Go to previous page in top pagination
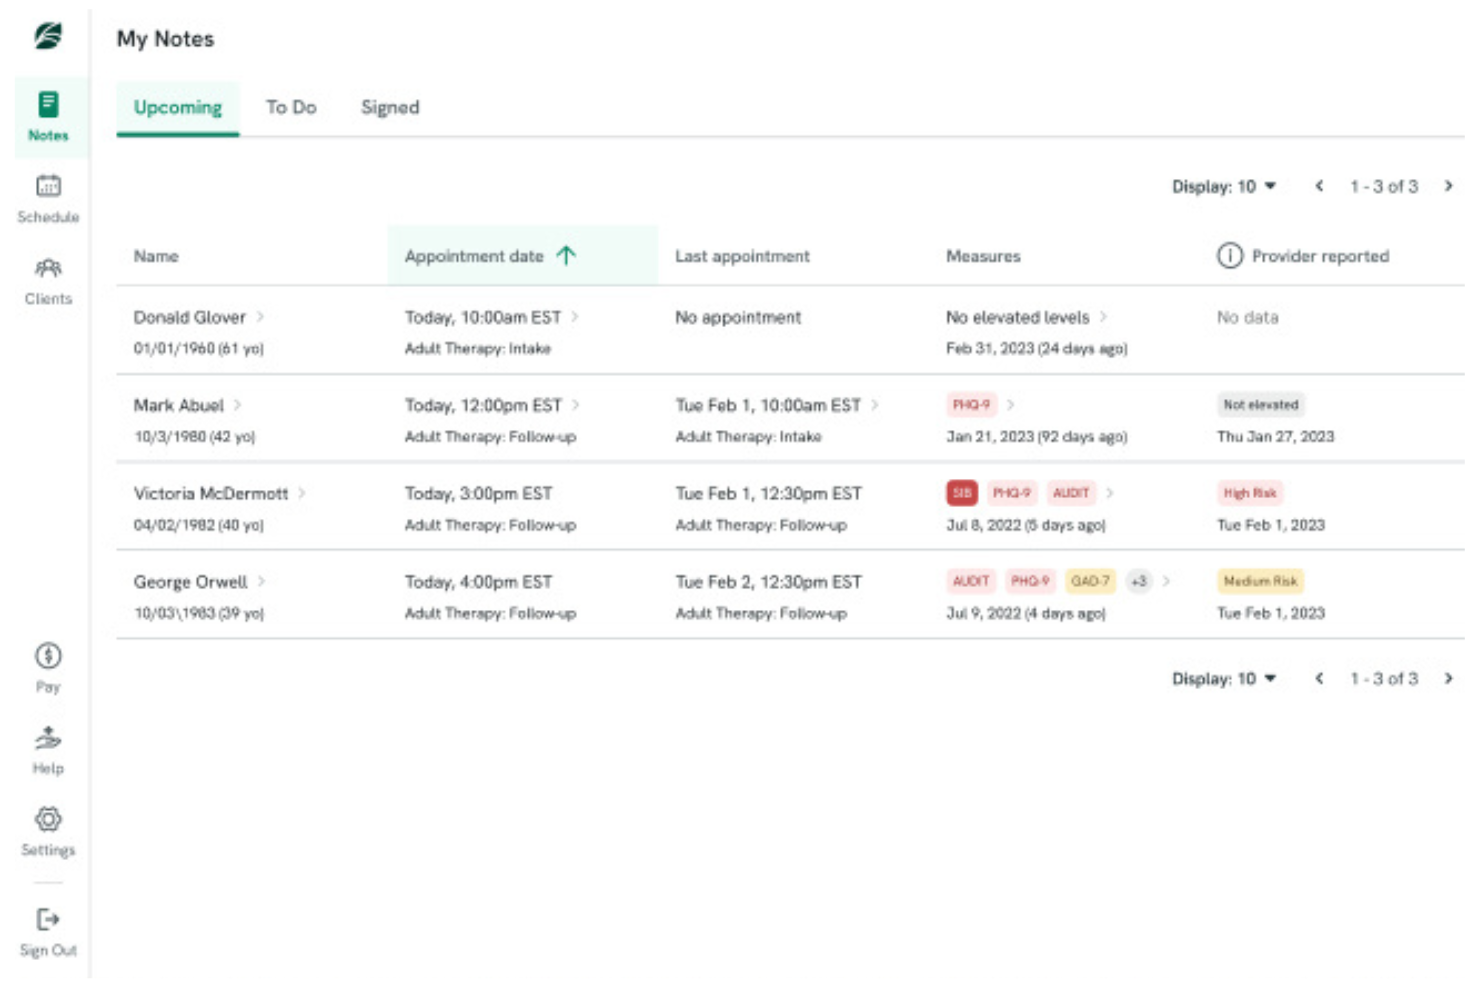 coord(1319,186)
